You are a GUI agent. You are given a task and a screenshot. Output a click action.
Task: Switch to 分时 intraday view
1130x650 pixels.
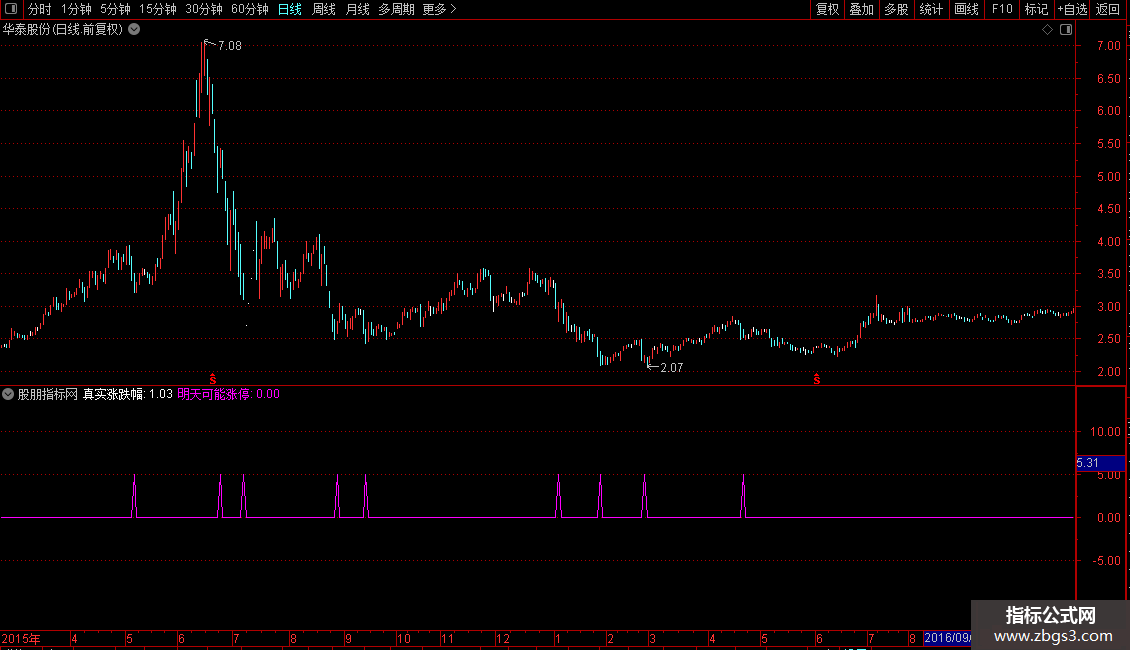40,9
